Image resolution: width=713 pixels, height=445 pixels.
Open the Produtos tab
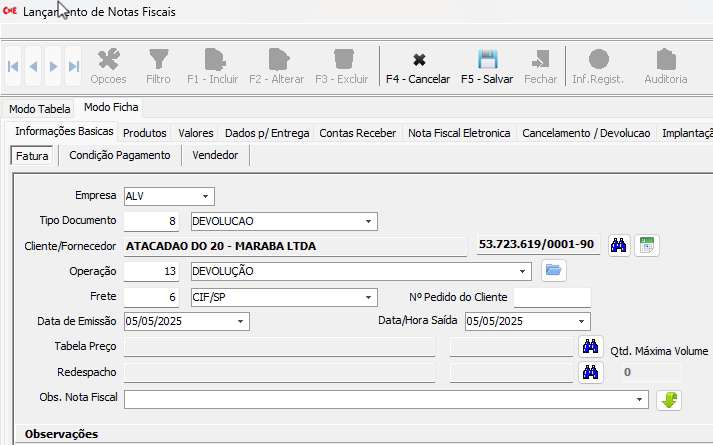click(144, 133)
